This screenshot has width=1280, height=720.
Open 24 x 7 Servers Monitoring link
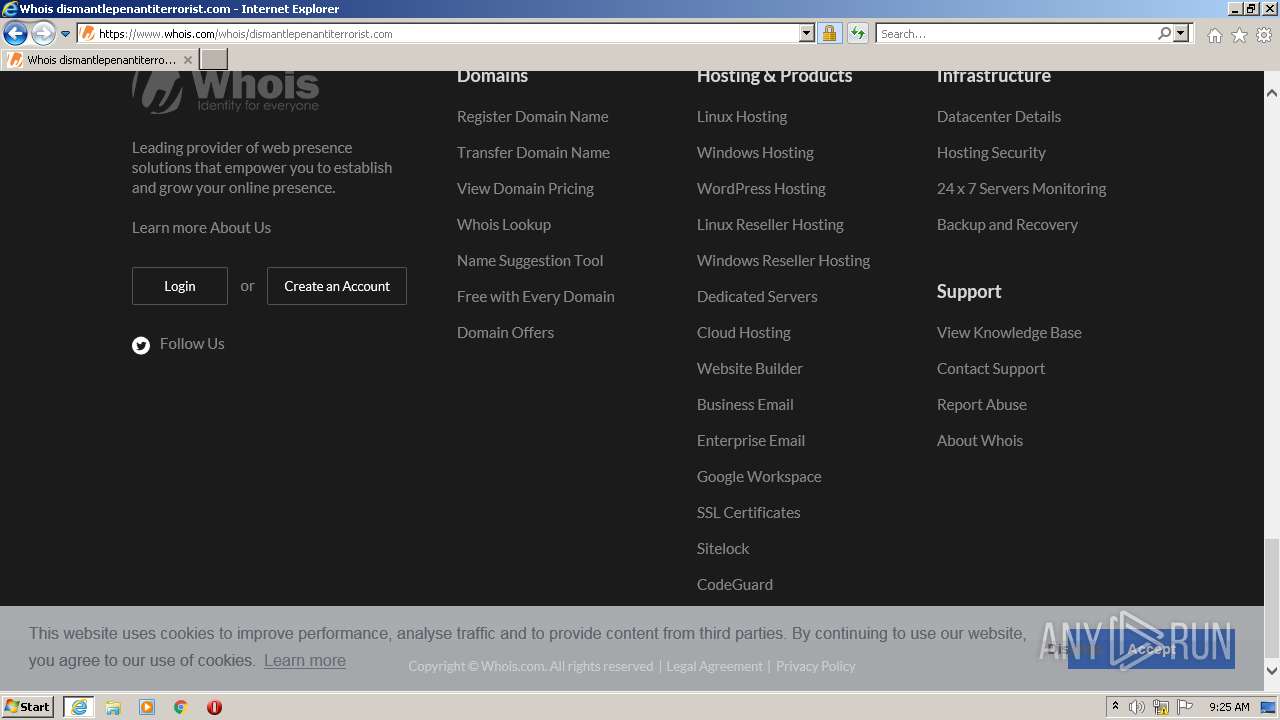pos(1021,189)
